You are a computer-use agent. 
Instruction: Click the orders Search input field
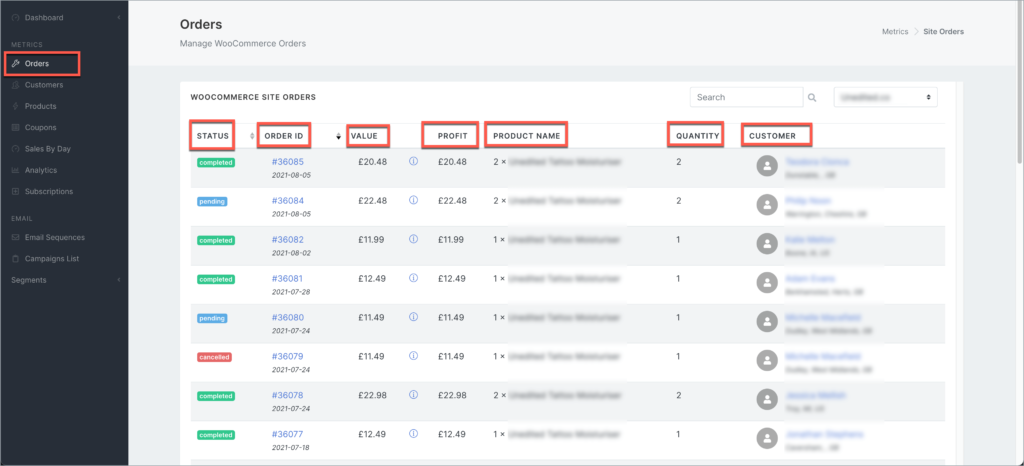pyautogui.click(x=746, y=98)
